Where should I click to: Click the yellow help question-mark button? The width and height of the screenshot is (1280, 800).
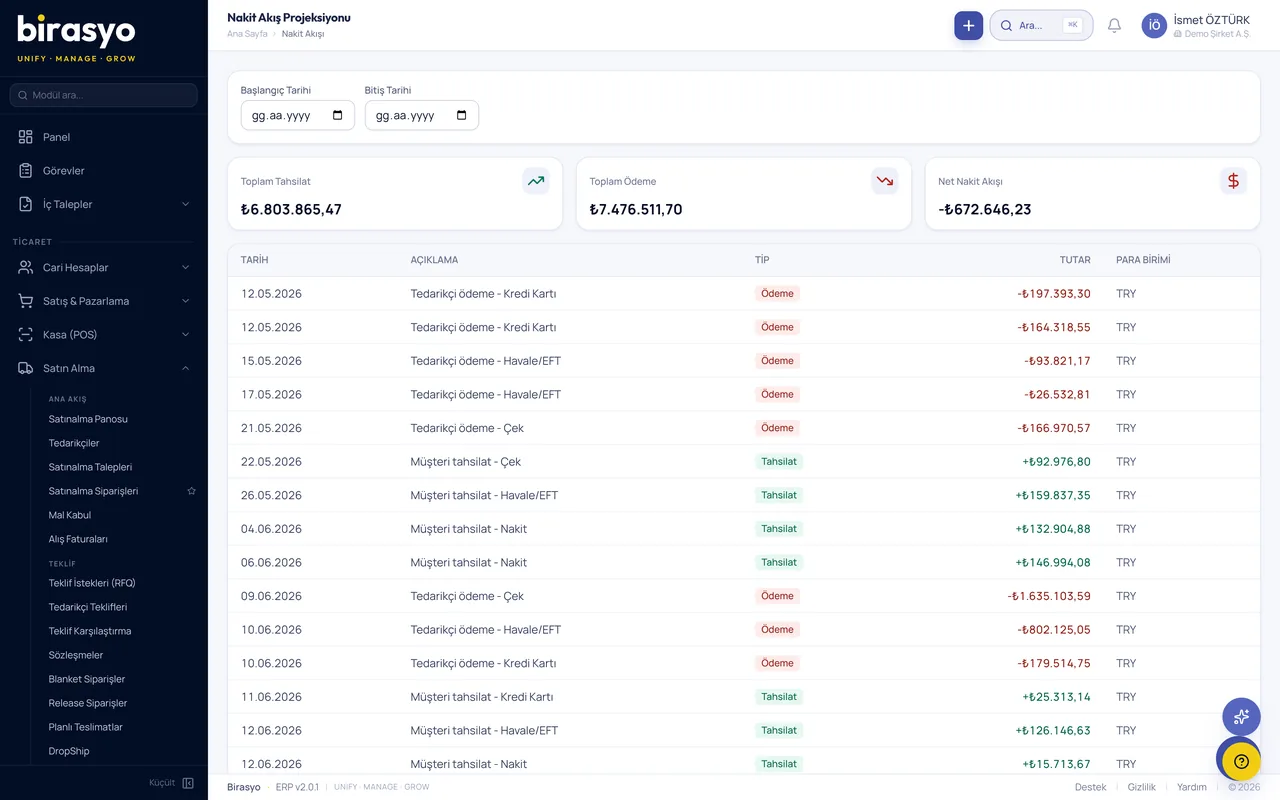(1241, 761)
